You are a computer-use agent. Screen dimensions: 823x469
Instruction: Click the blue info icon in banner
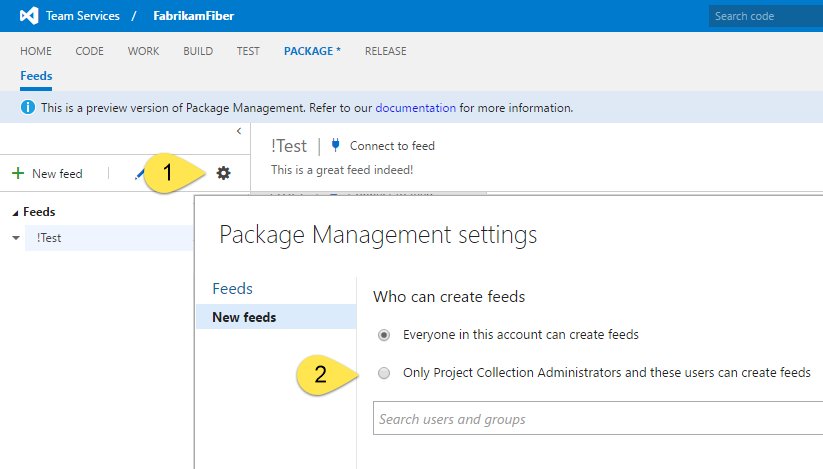point(28,107)
